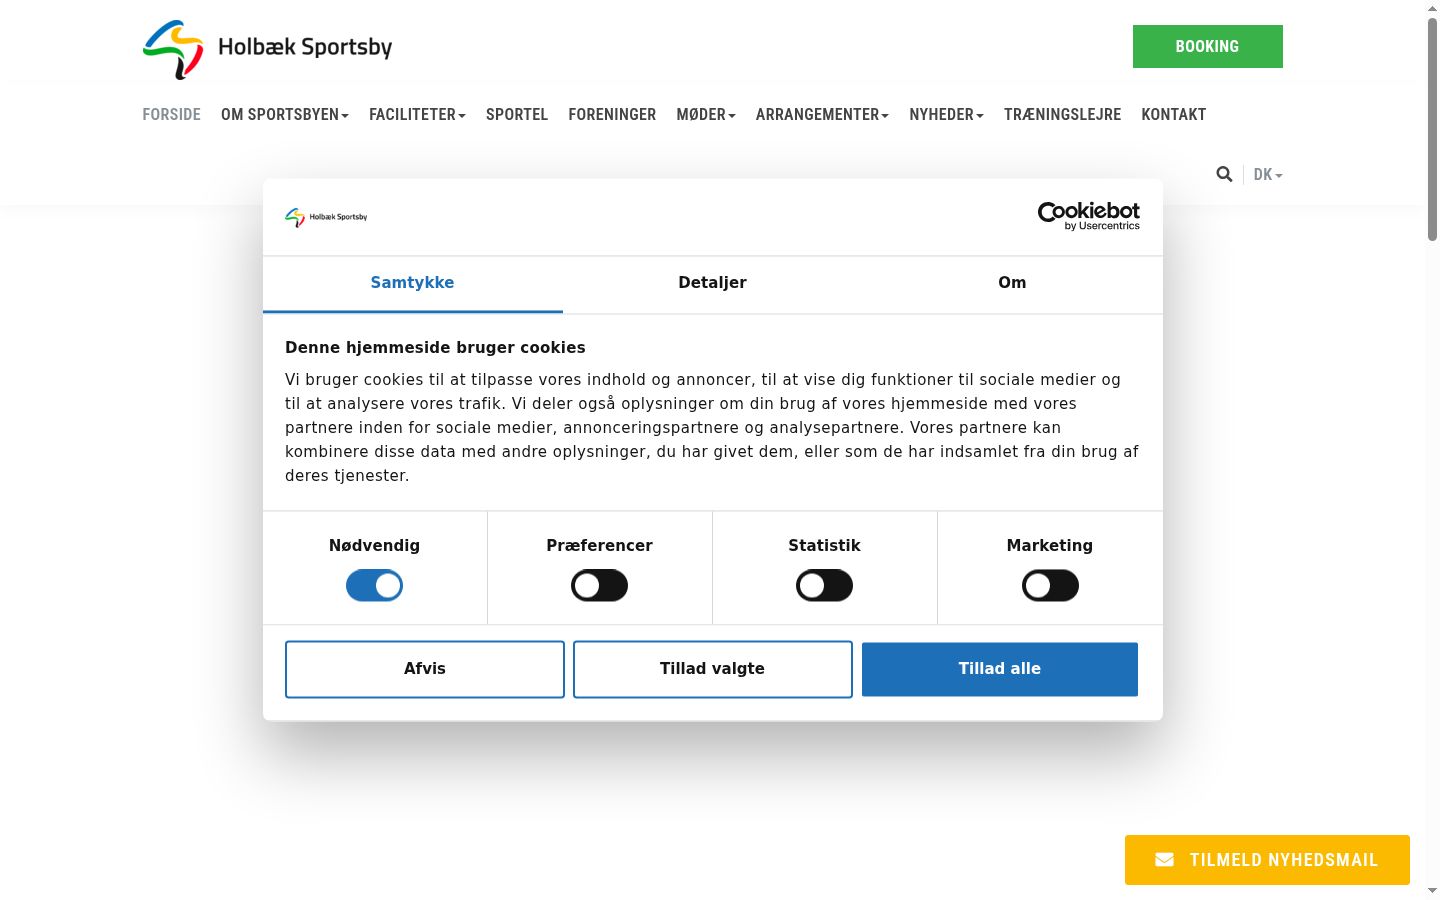Turn on the Marketing cookie switch
This screenshot has height=900, width=1440.
[x=1050, y=586]
